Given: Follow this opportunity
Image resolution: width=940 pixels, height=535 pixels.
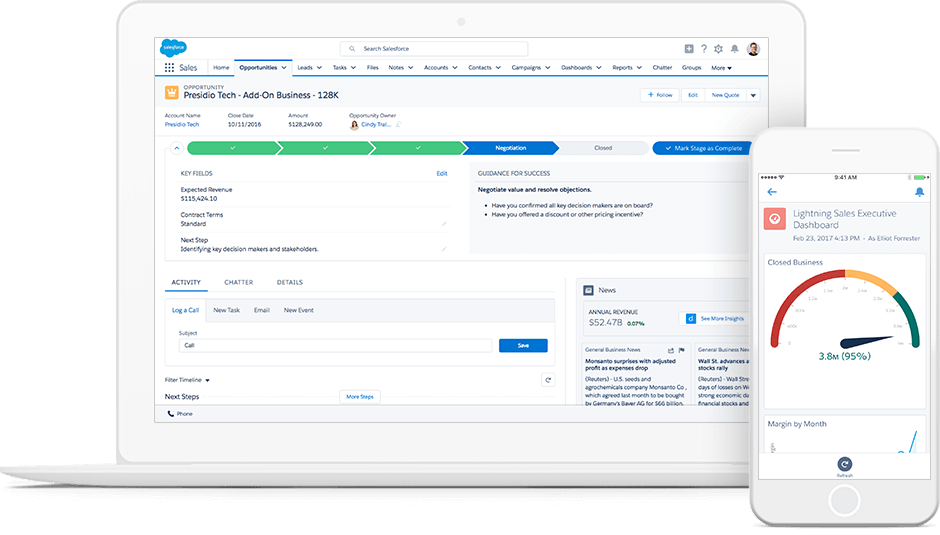Looking at the screenshot, I should (x=659, y=95).
